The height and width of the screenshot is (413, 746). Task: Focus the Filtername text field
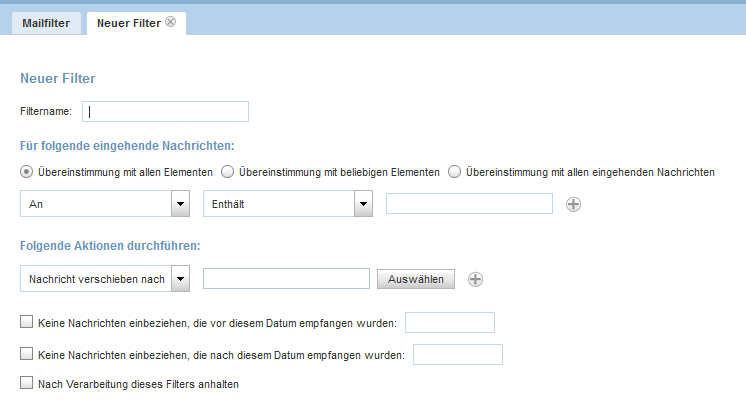pyautogui.click(x=165, y=111)
